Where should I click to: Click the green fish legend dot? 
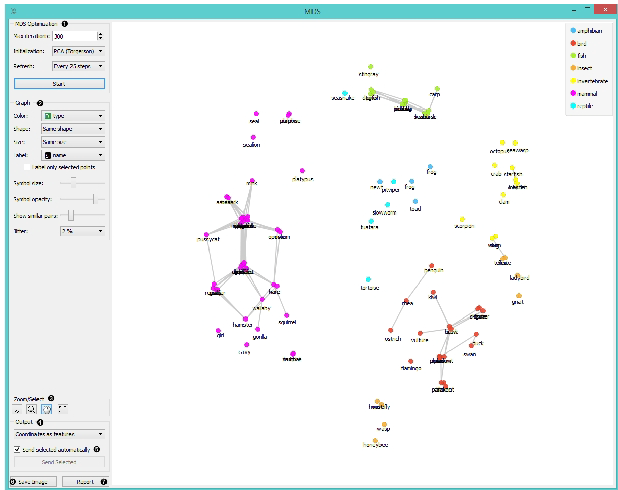pyautogui.click(x=573, y=56)
